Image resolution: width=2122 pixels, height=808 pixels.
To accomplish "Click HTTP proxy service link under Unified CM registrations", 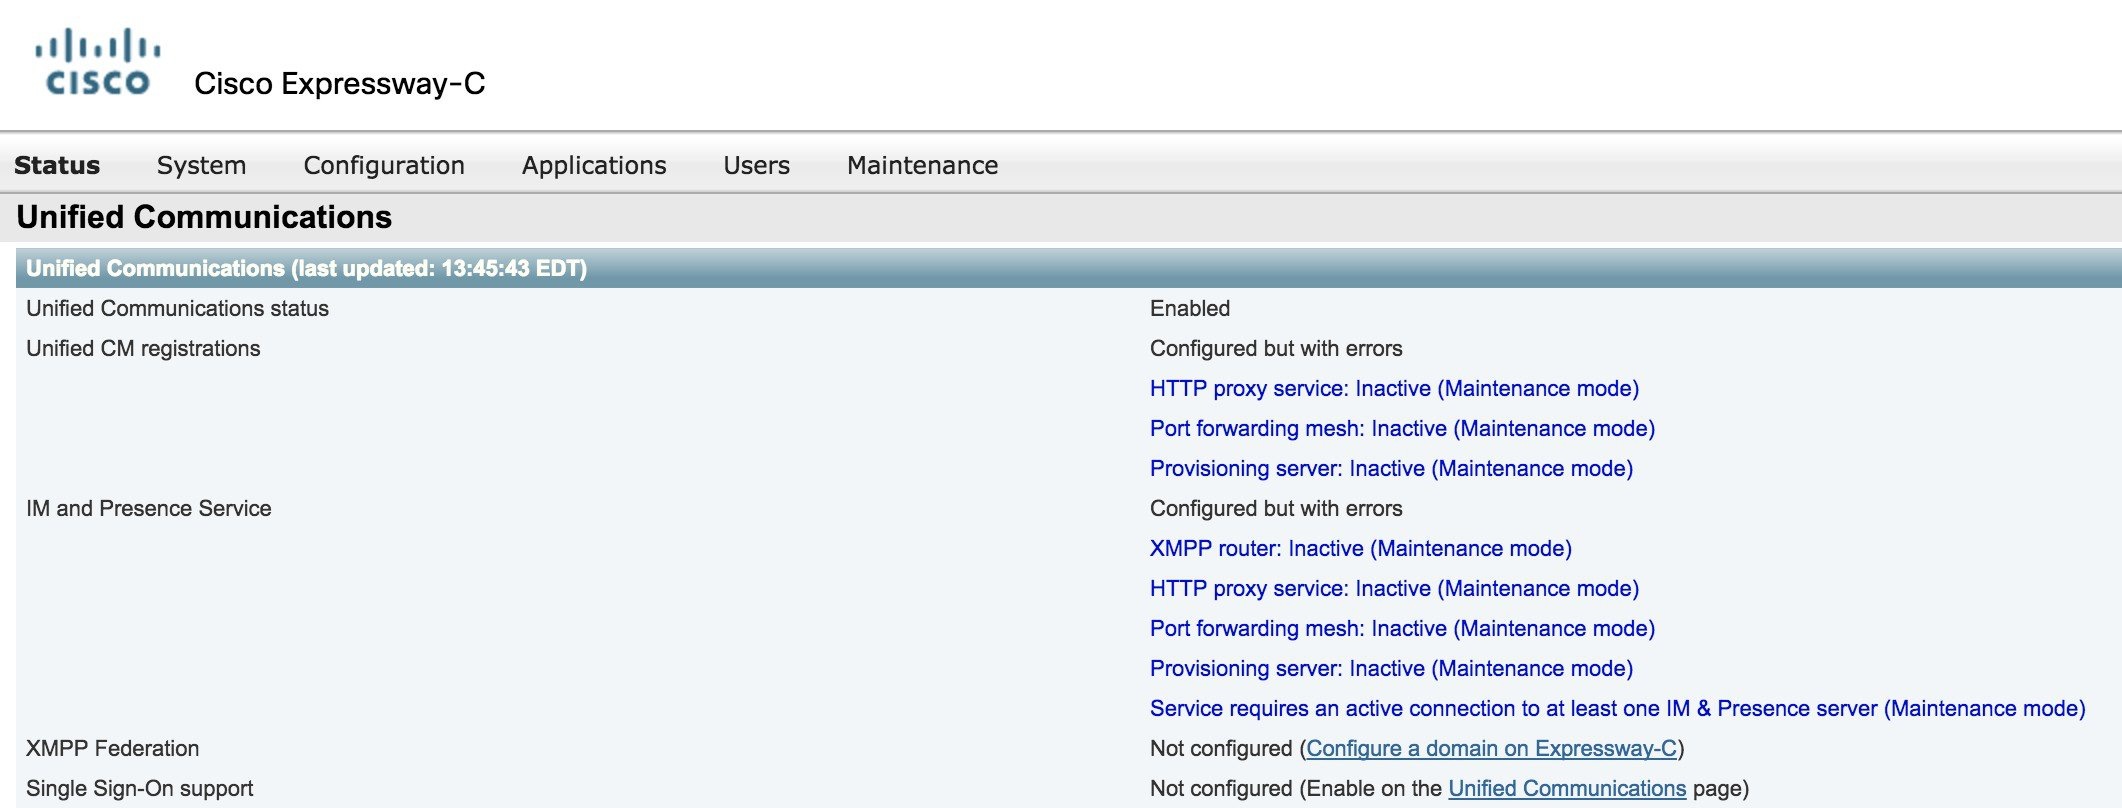I will tap(1394, 388).
